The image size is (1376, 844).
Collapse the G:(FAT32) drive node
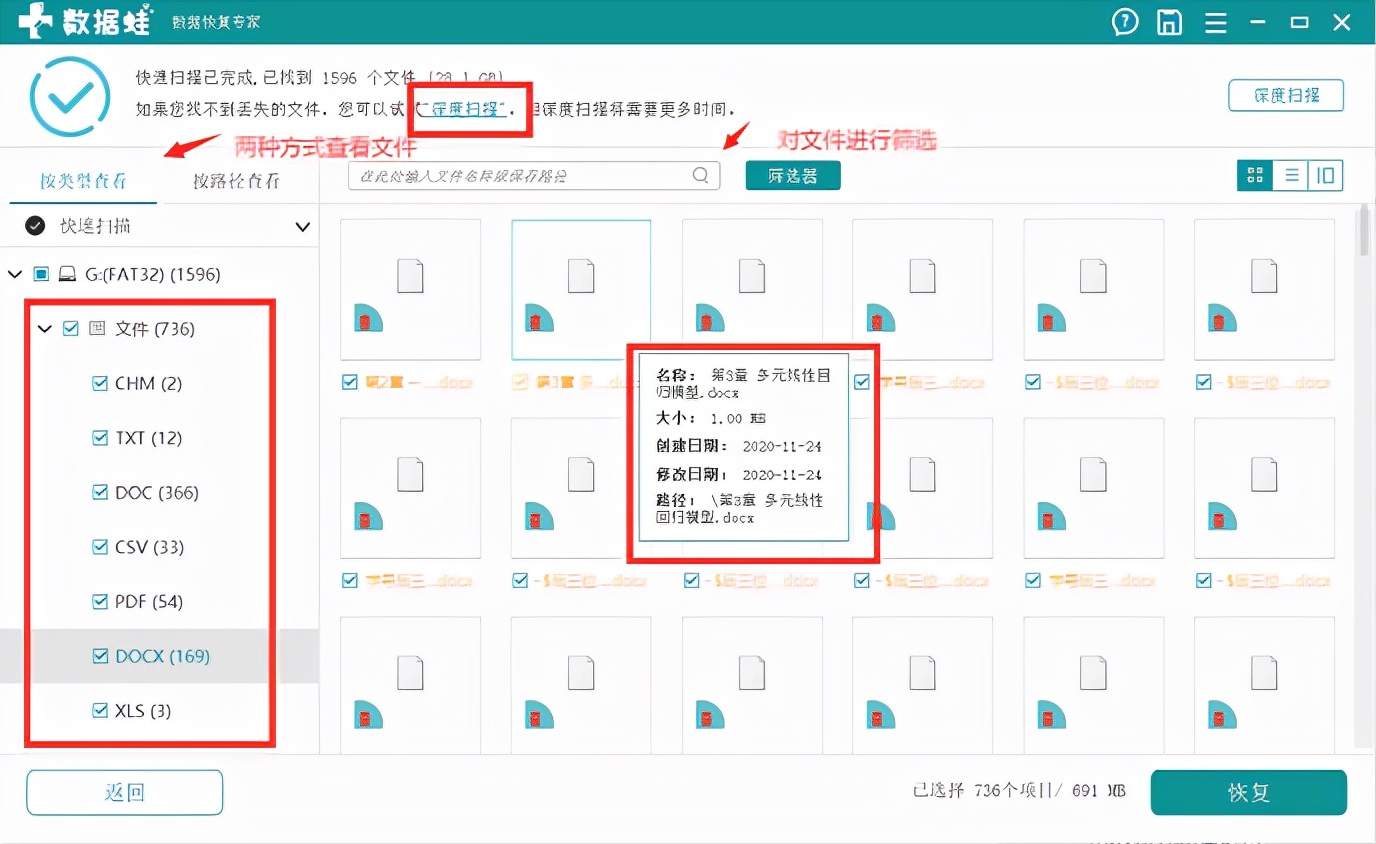click(x=15, y=273)
